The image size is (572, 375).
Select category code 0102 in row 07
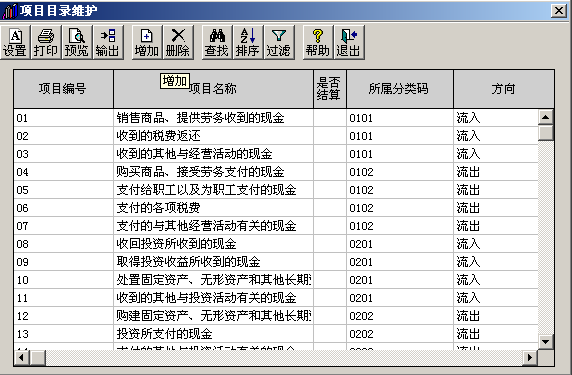(400, 226)
